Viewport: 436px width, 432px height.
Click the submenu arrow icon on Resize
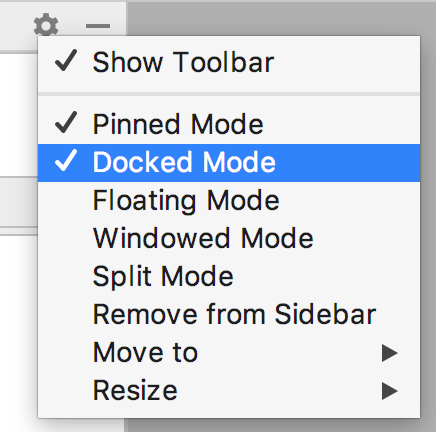click(390, 391)
